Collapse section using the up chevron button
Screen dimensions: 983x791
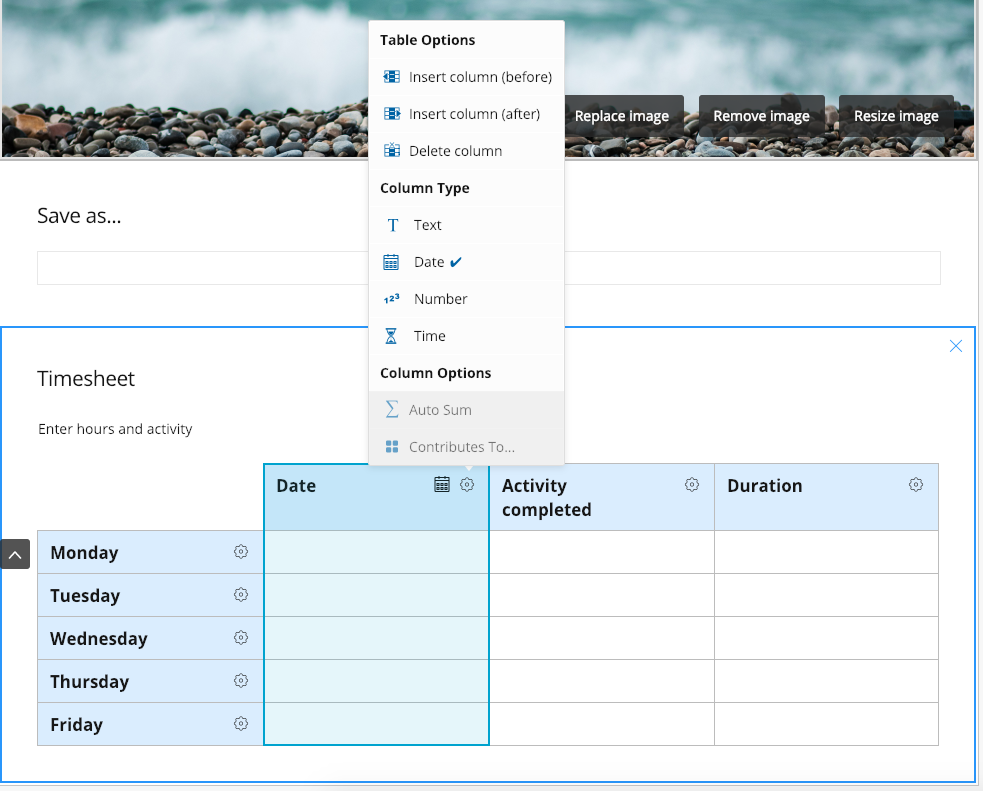tap(16, 554)
